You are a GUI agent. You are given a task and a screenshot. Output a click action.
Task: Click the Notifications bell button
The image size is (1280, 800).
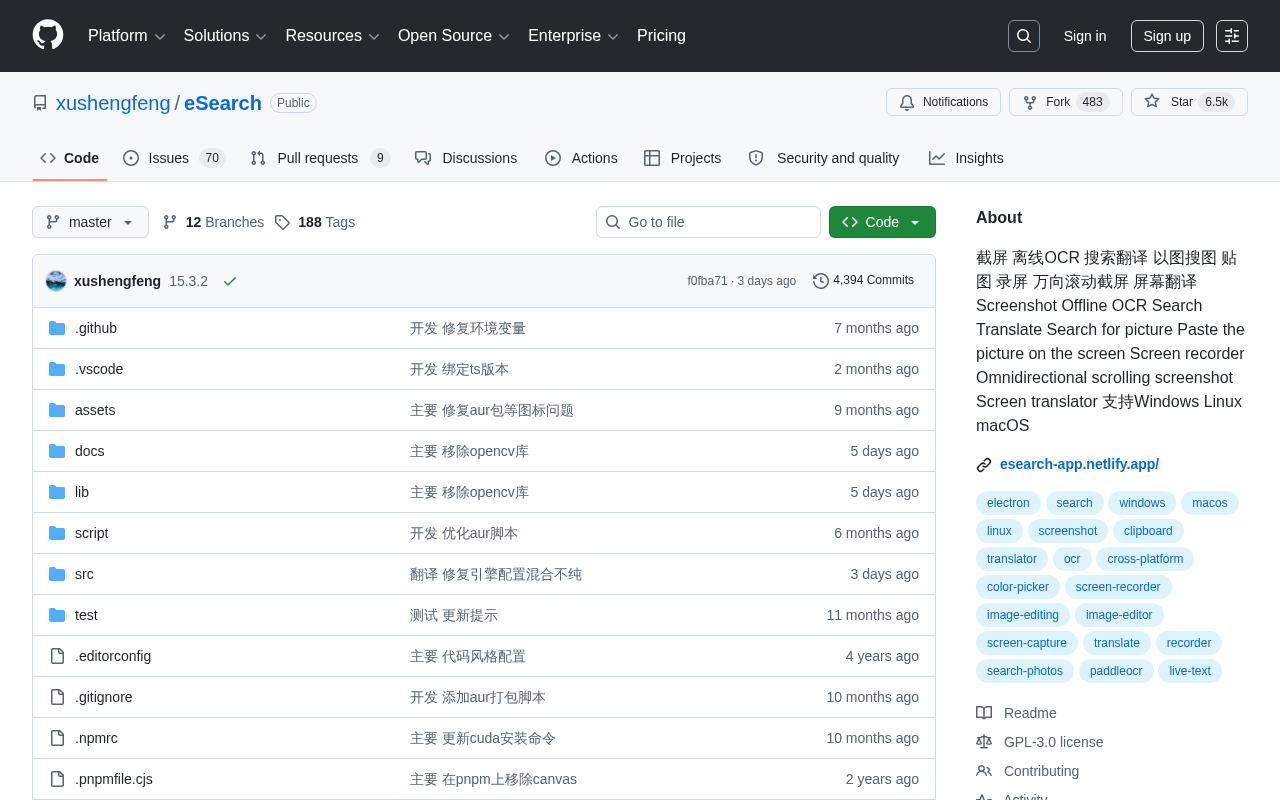click(x=943, y=102)
